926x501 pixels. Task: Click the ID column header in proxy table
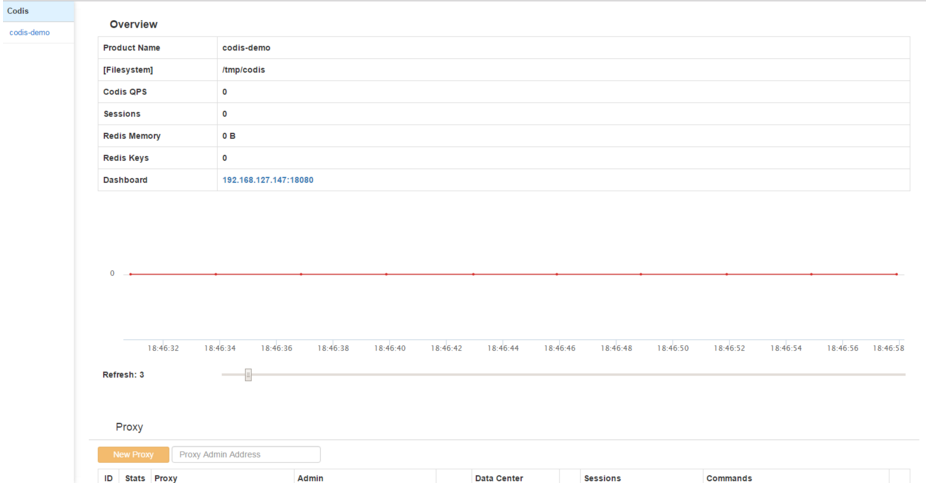(x=109, y=479)
